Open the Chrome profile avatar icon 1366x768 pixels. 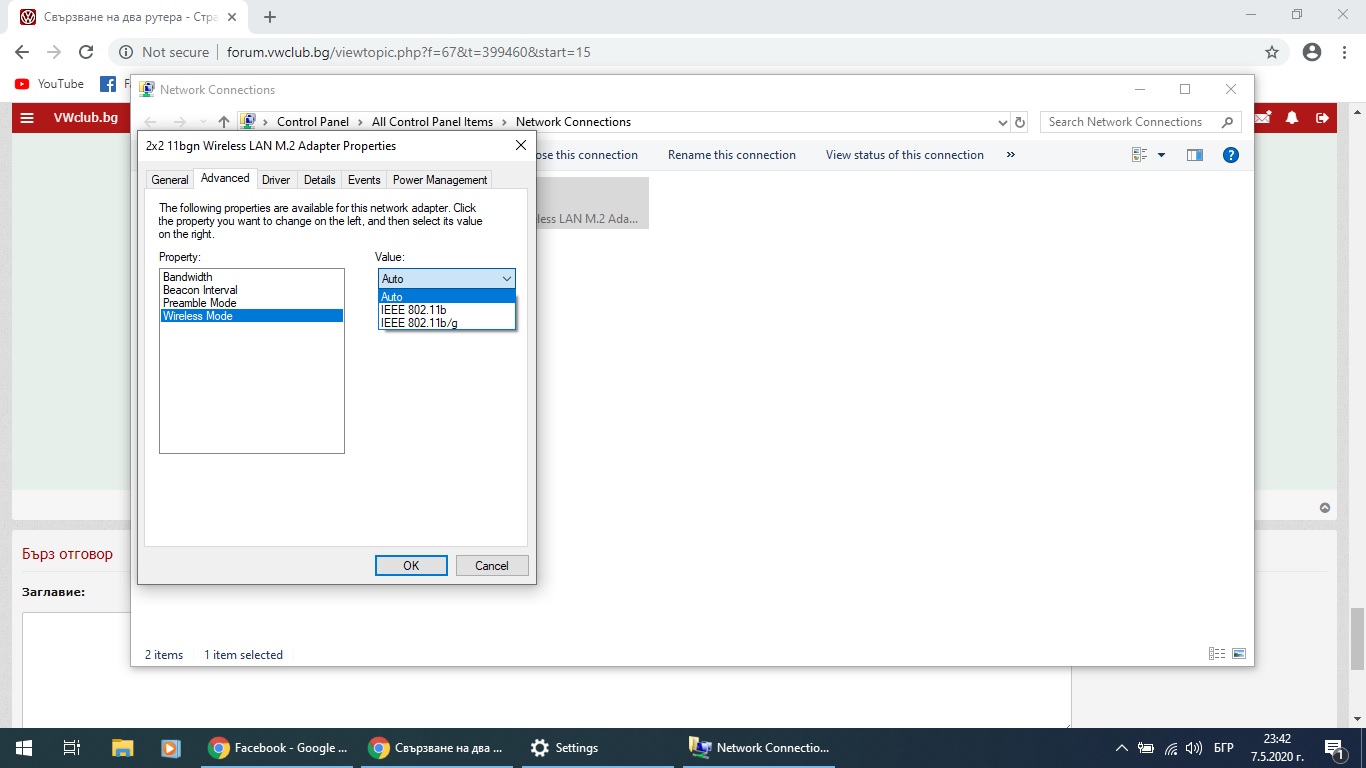coord(1312,52)
